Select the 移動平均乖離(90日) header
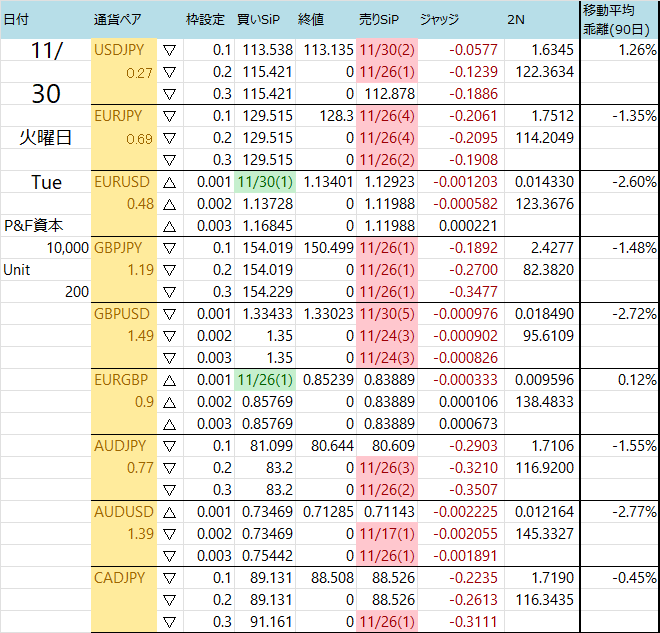The width and height of the screenshot is (660, 633). [x=616, y=19]
